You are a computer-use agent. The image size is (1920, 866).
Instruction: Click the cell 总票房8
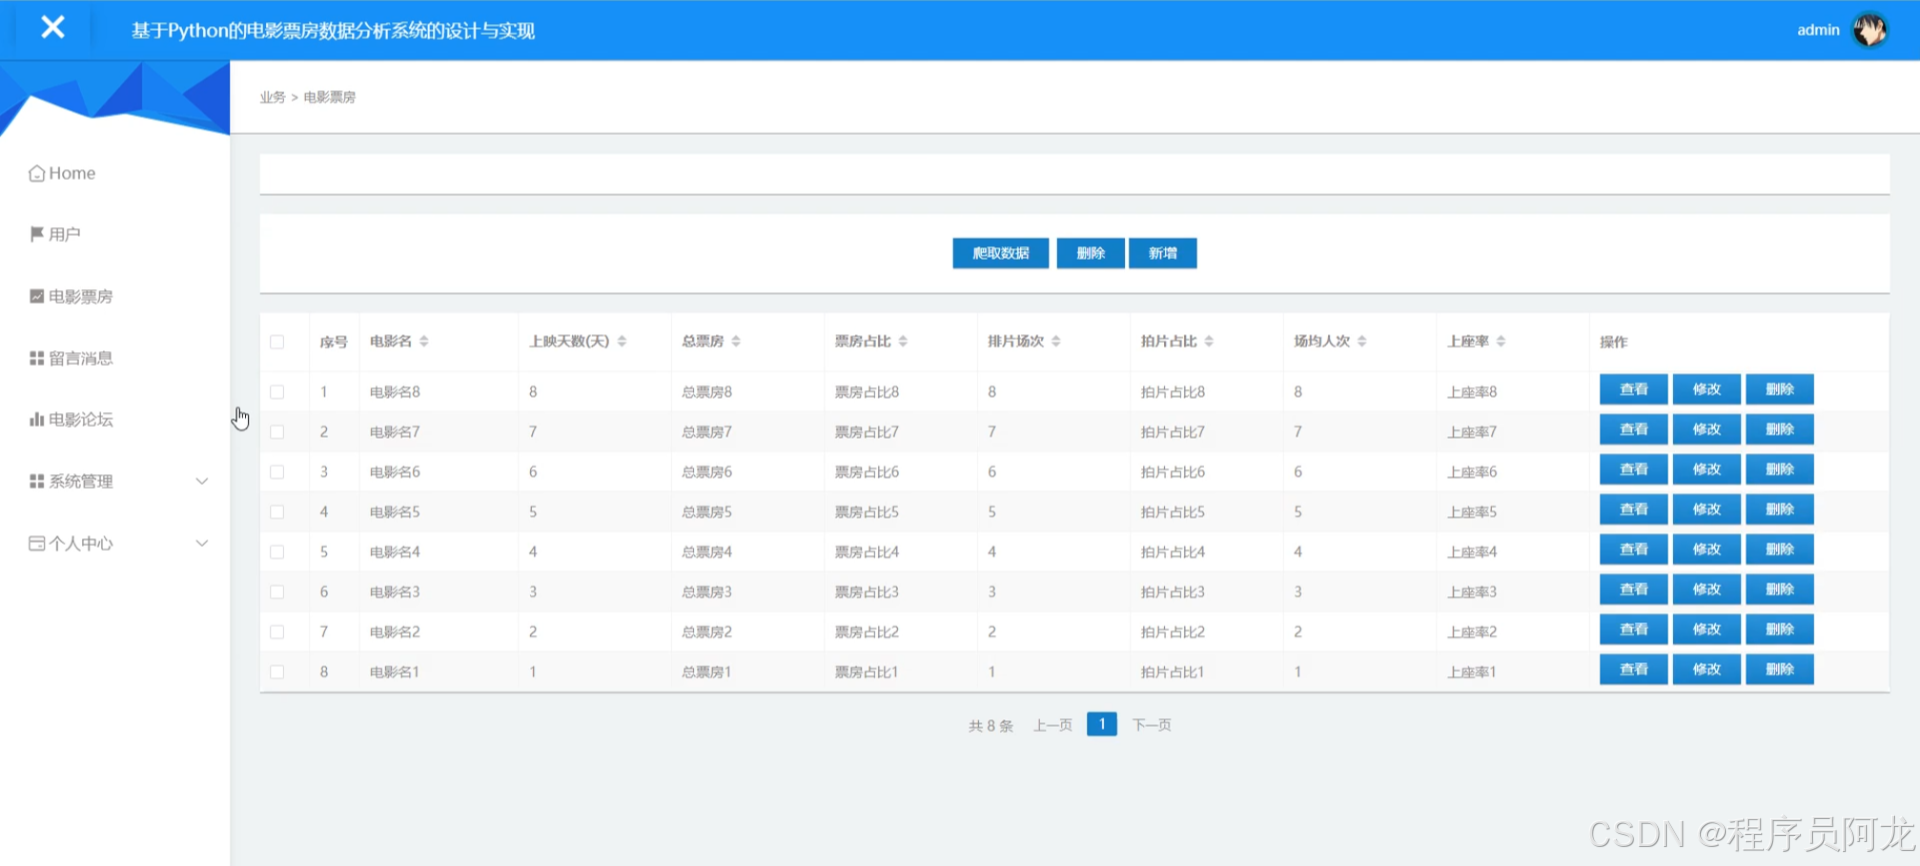coord(707,392)
